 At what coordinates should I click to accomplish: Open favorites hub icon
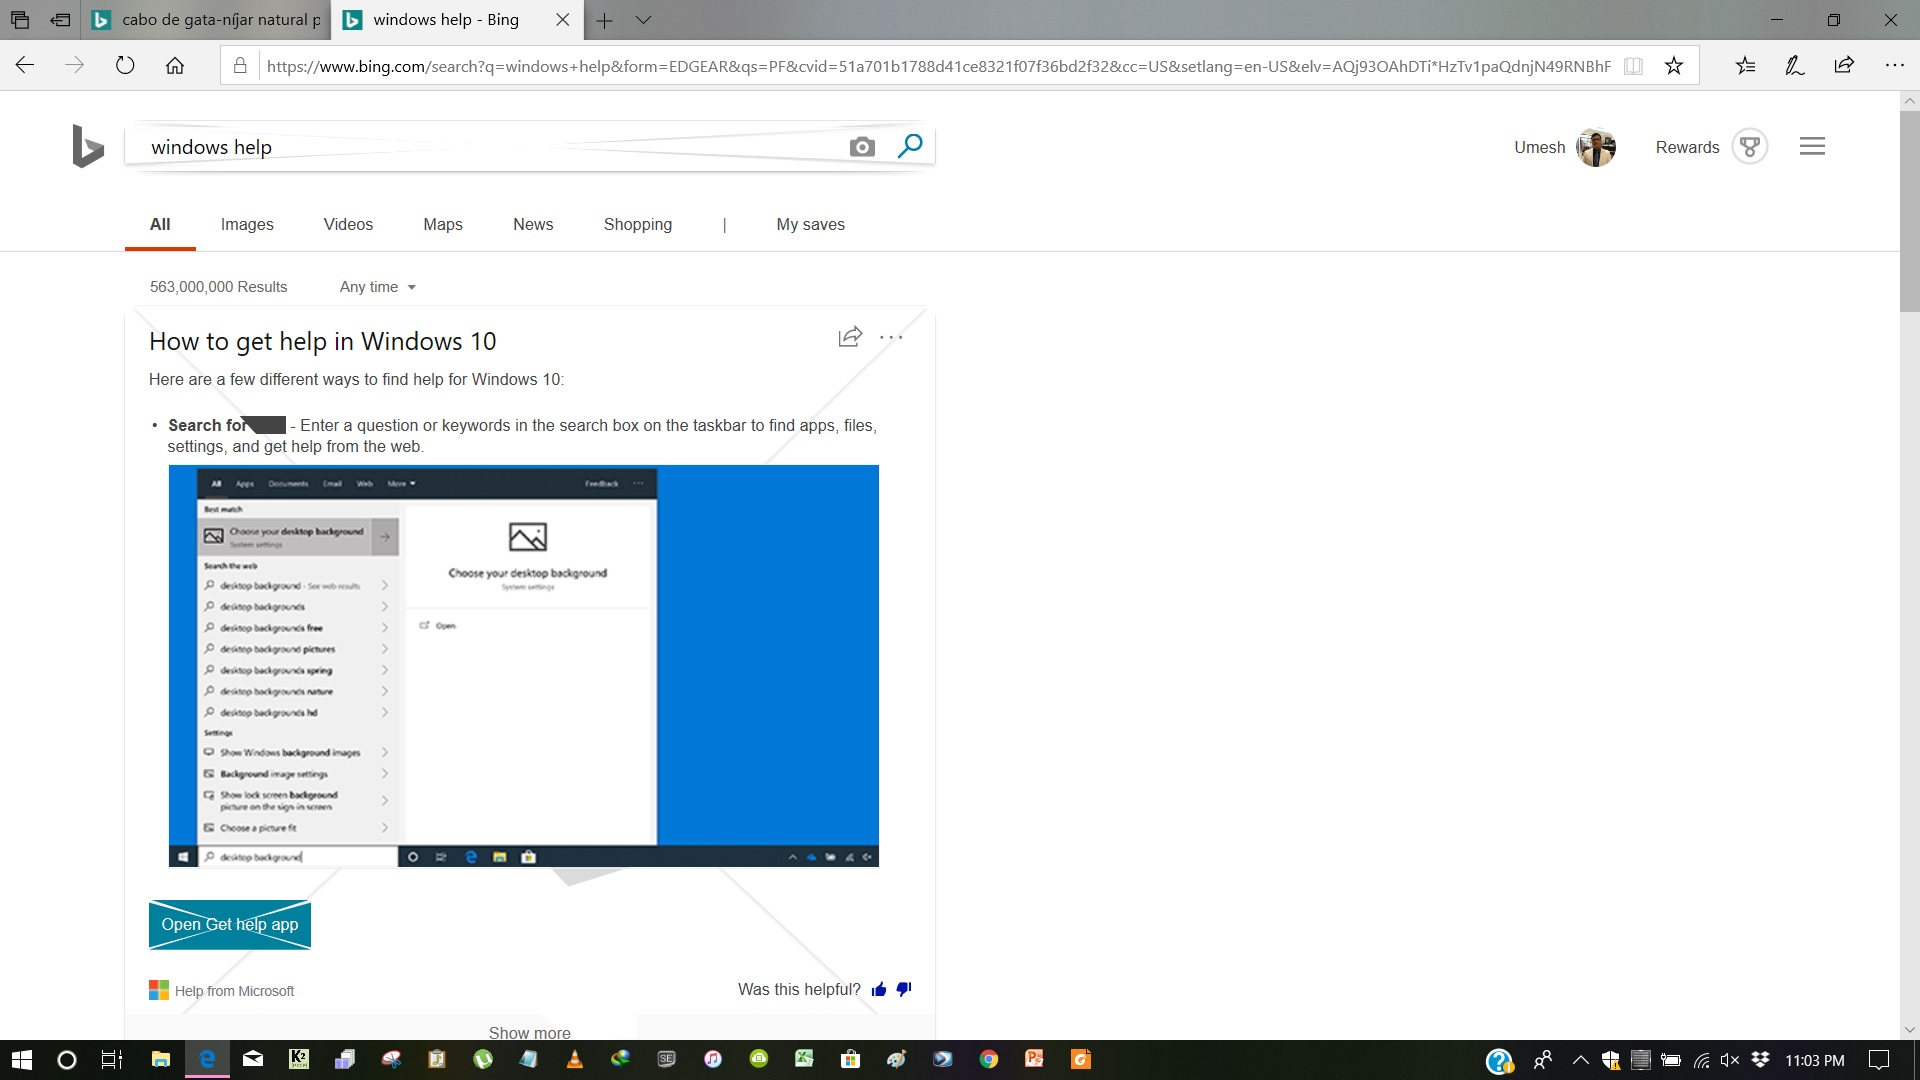1745,66
